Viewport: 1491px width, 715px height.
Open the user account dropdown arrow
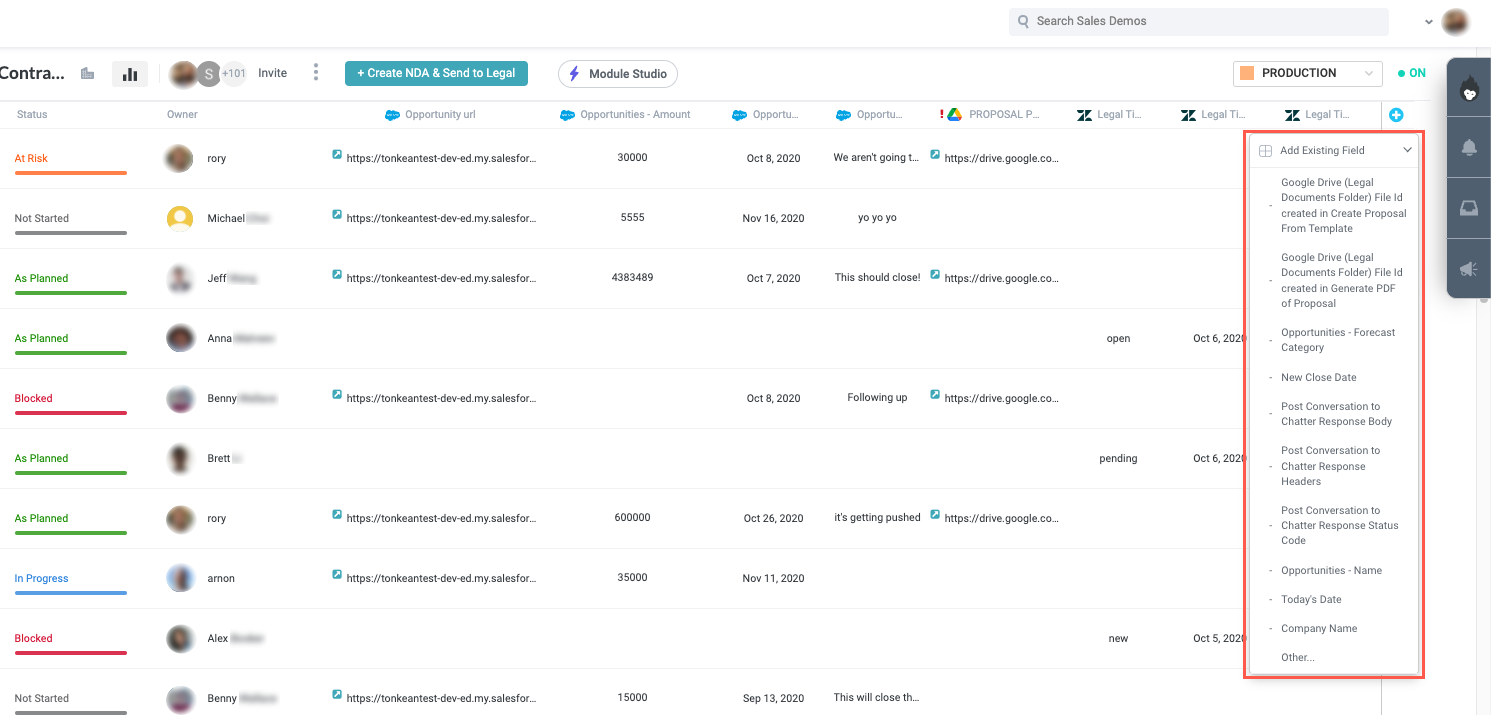(1430, 21)
